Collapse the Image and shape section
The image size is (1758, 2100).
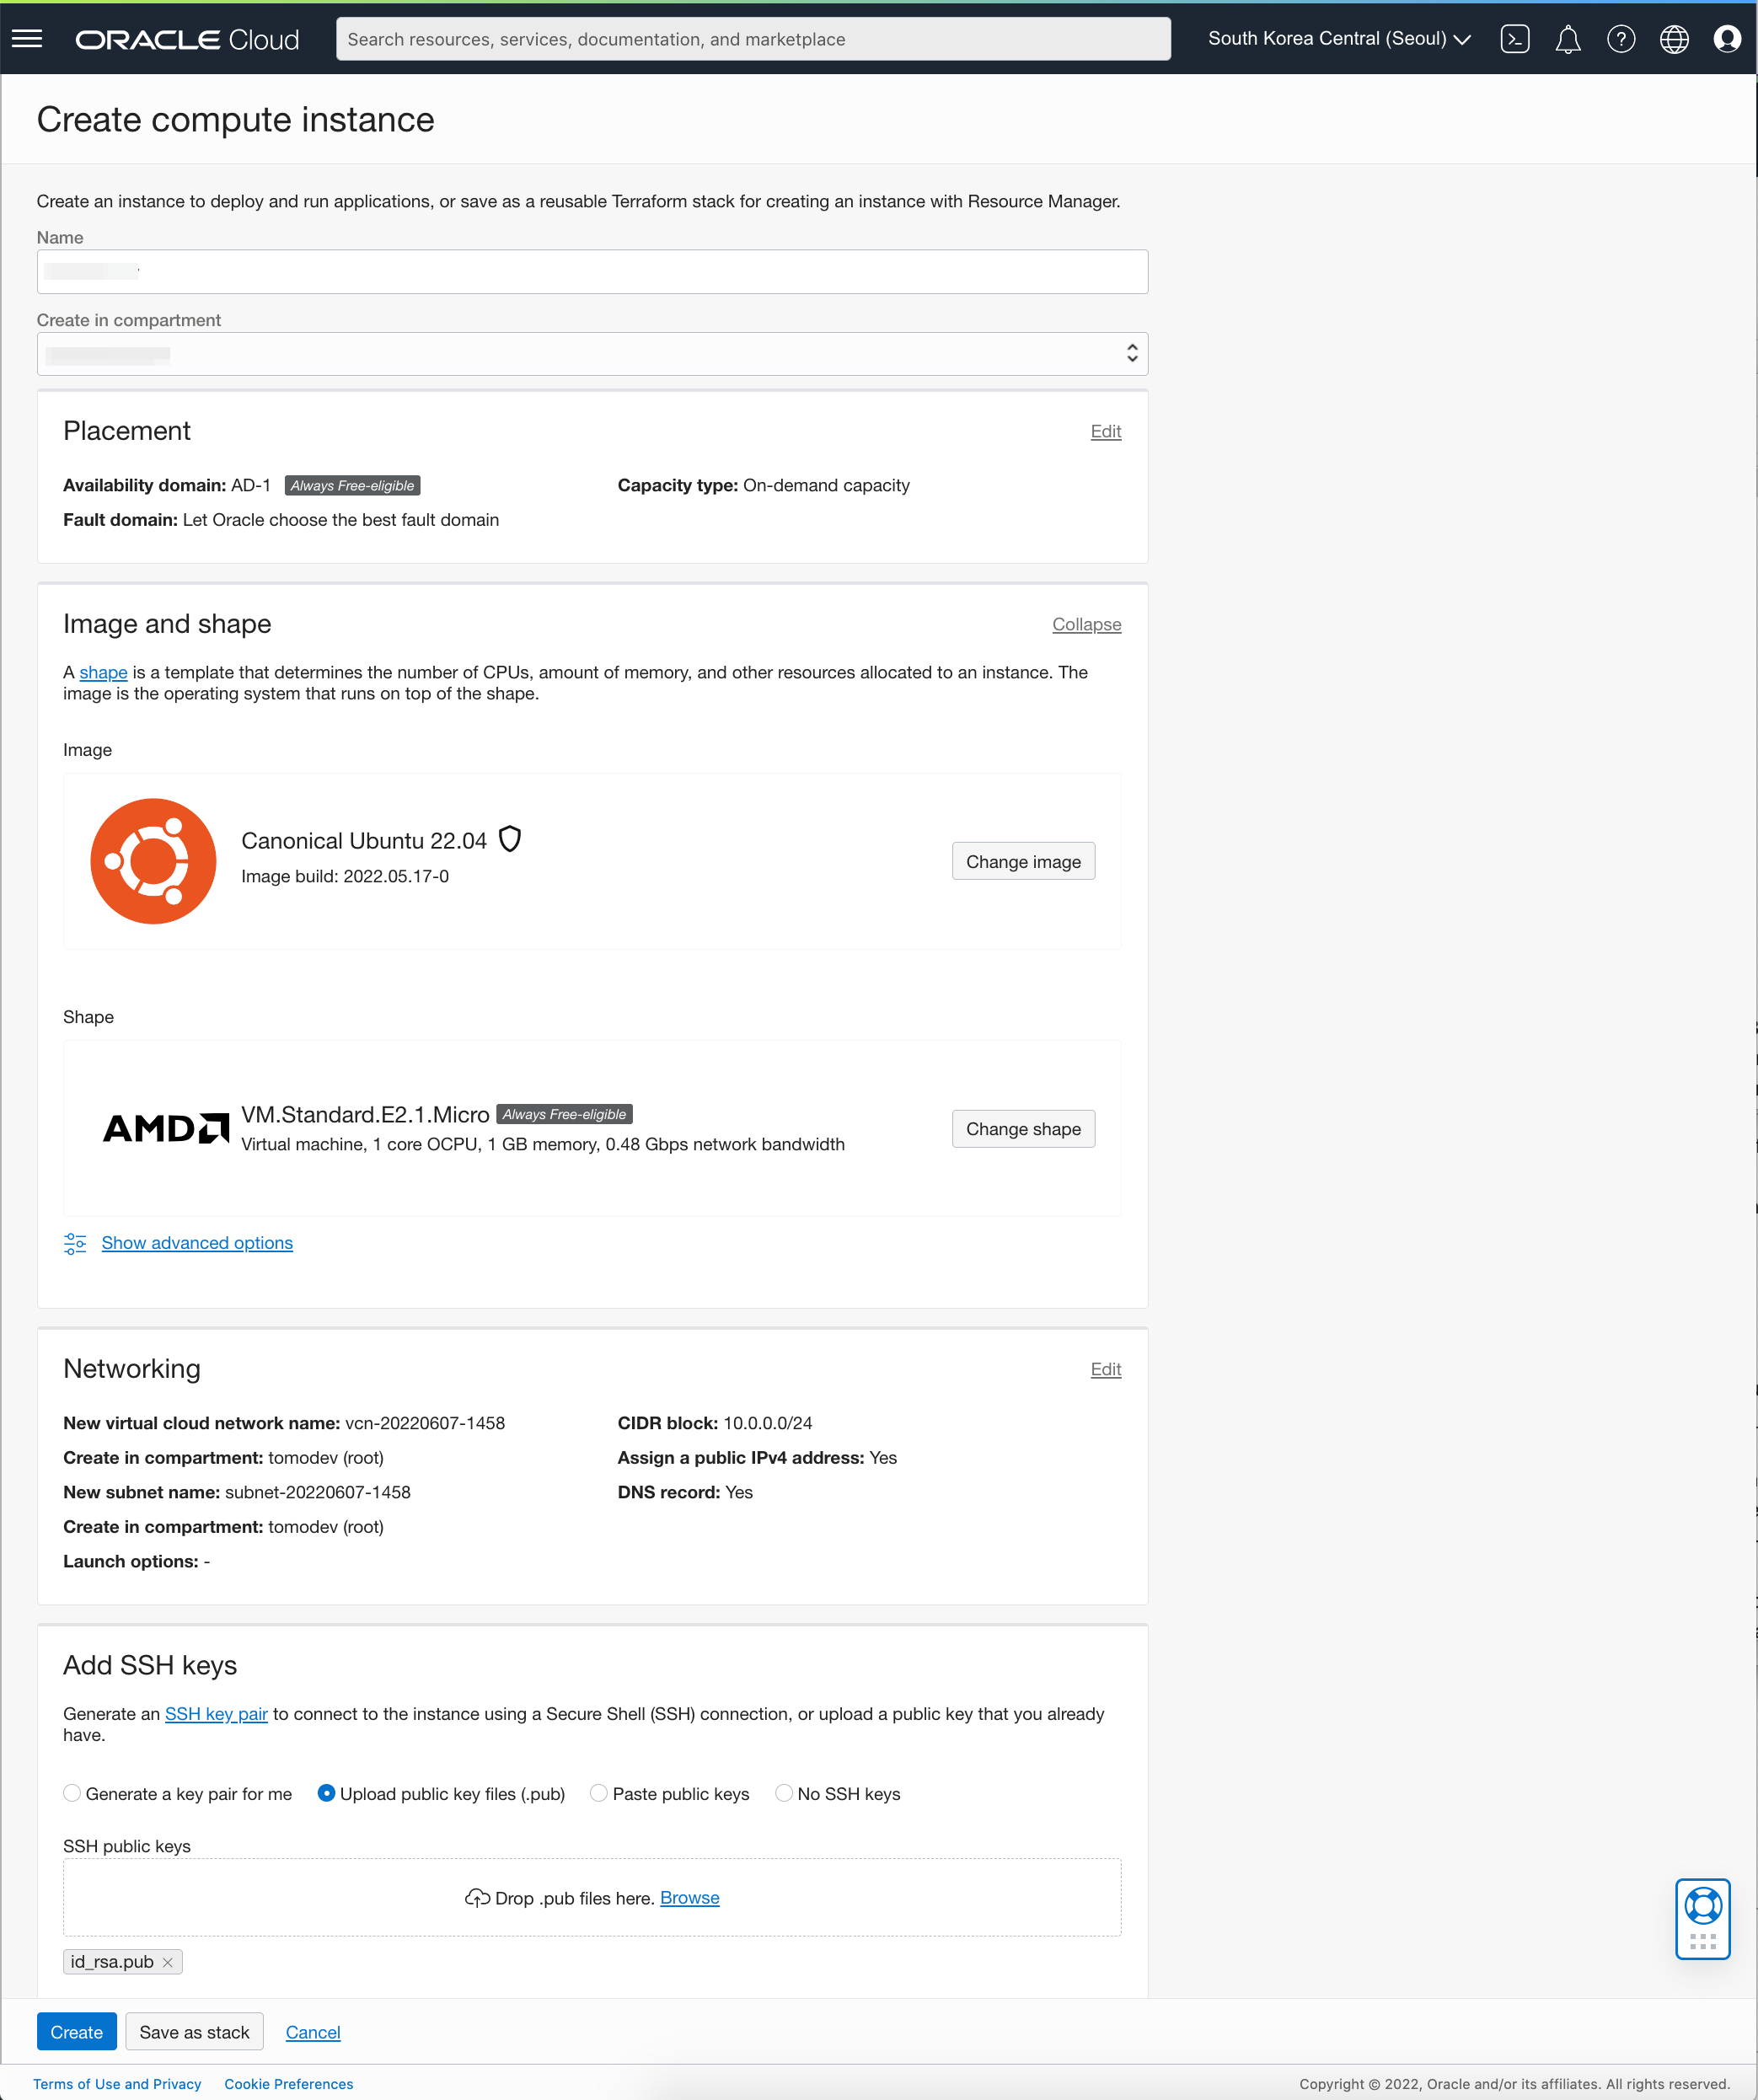click(1086, 624)
